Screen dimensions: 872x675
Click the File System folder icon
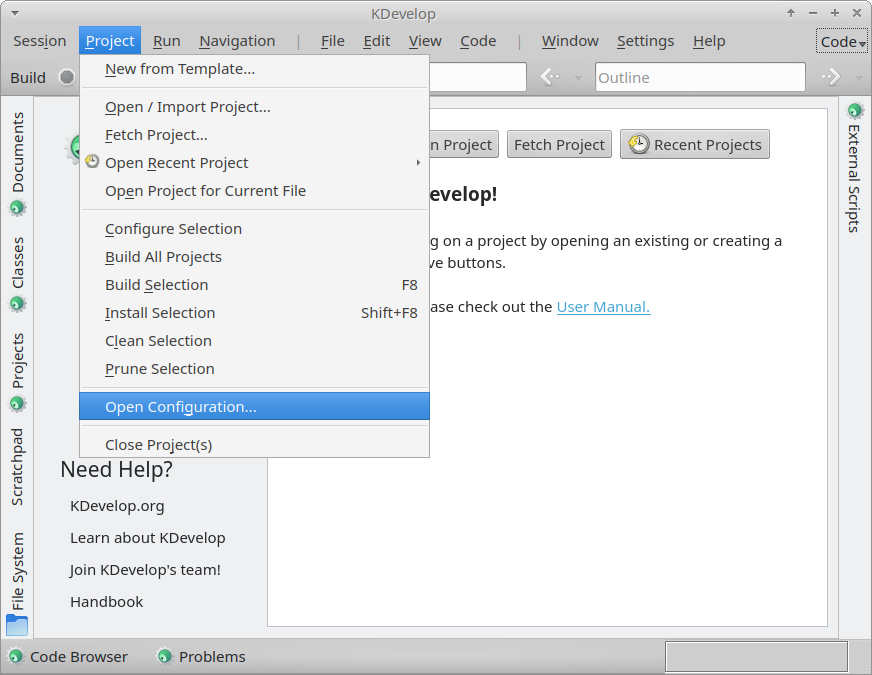tap(17, 625)
